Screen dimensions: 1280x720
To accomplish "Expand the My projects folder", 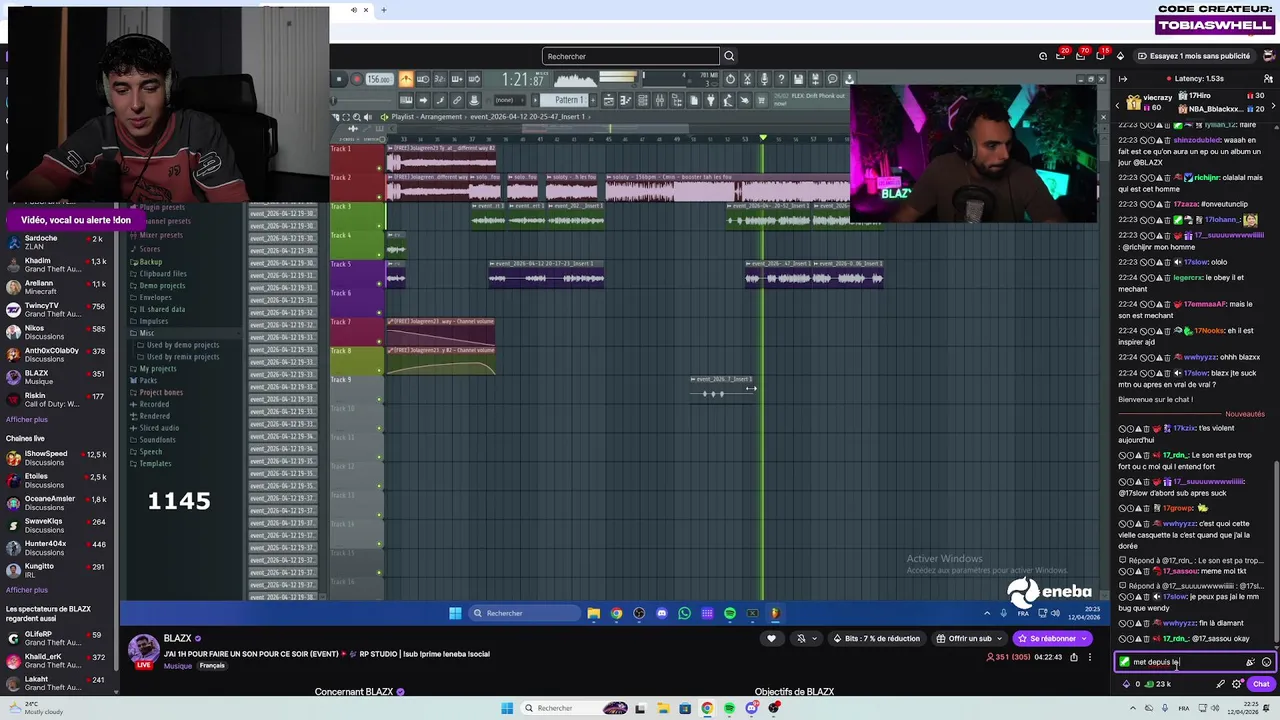I will [158, 368].
